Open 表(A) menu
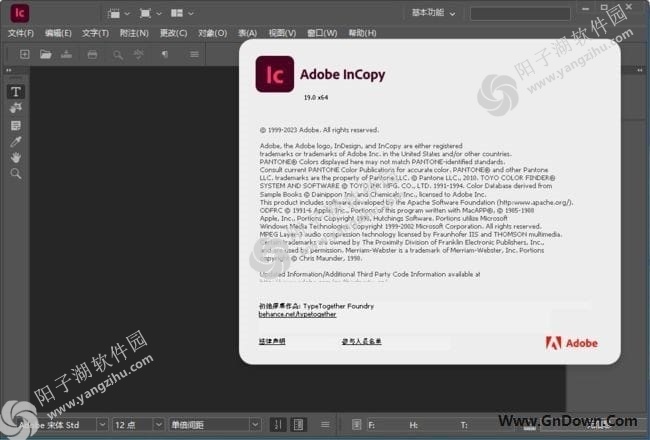Image resolution: width=650 pixels, height=440 pixels. coord(247,33)
